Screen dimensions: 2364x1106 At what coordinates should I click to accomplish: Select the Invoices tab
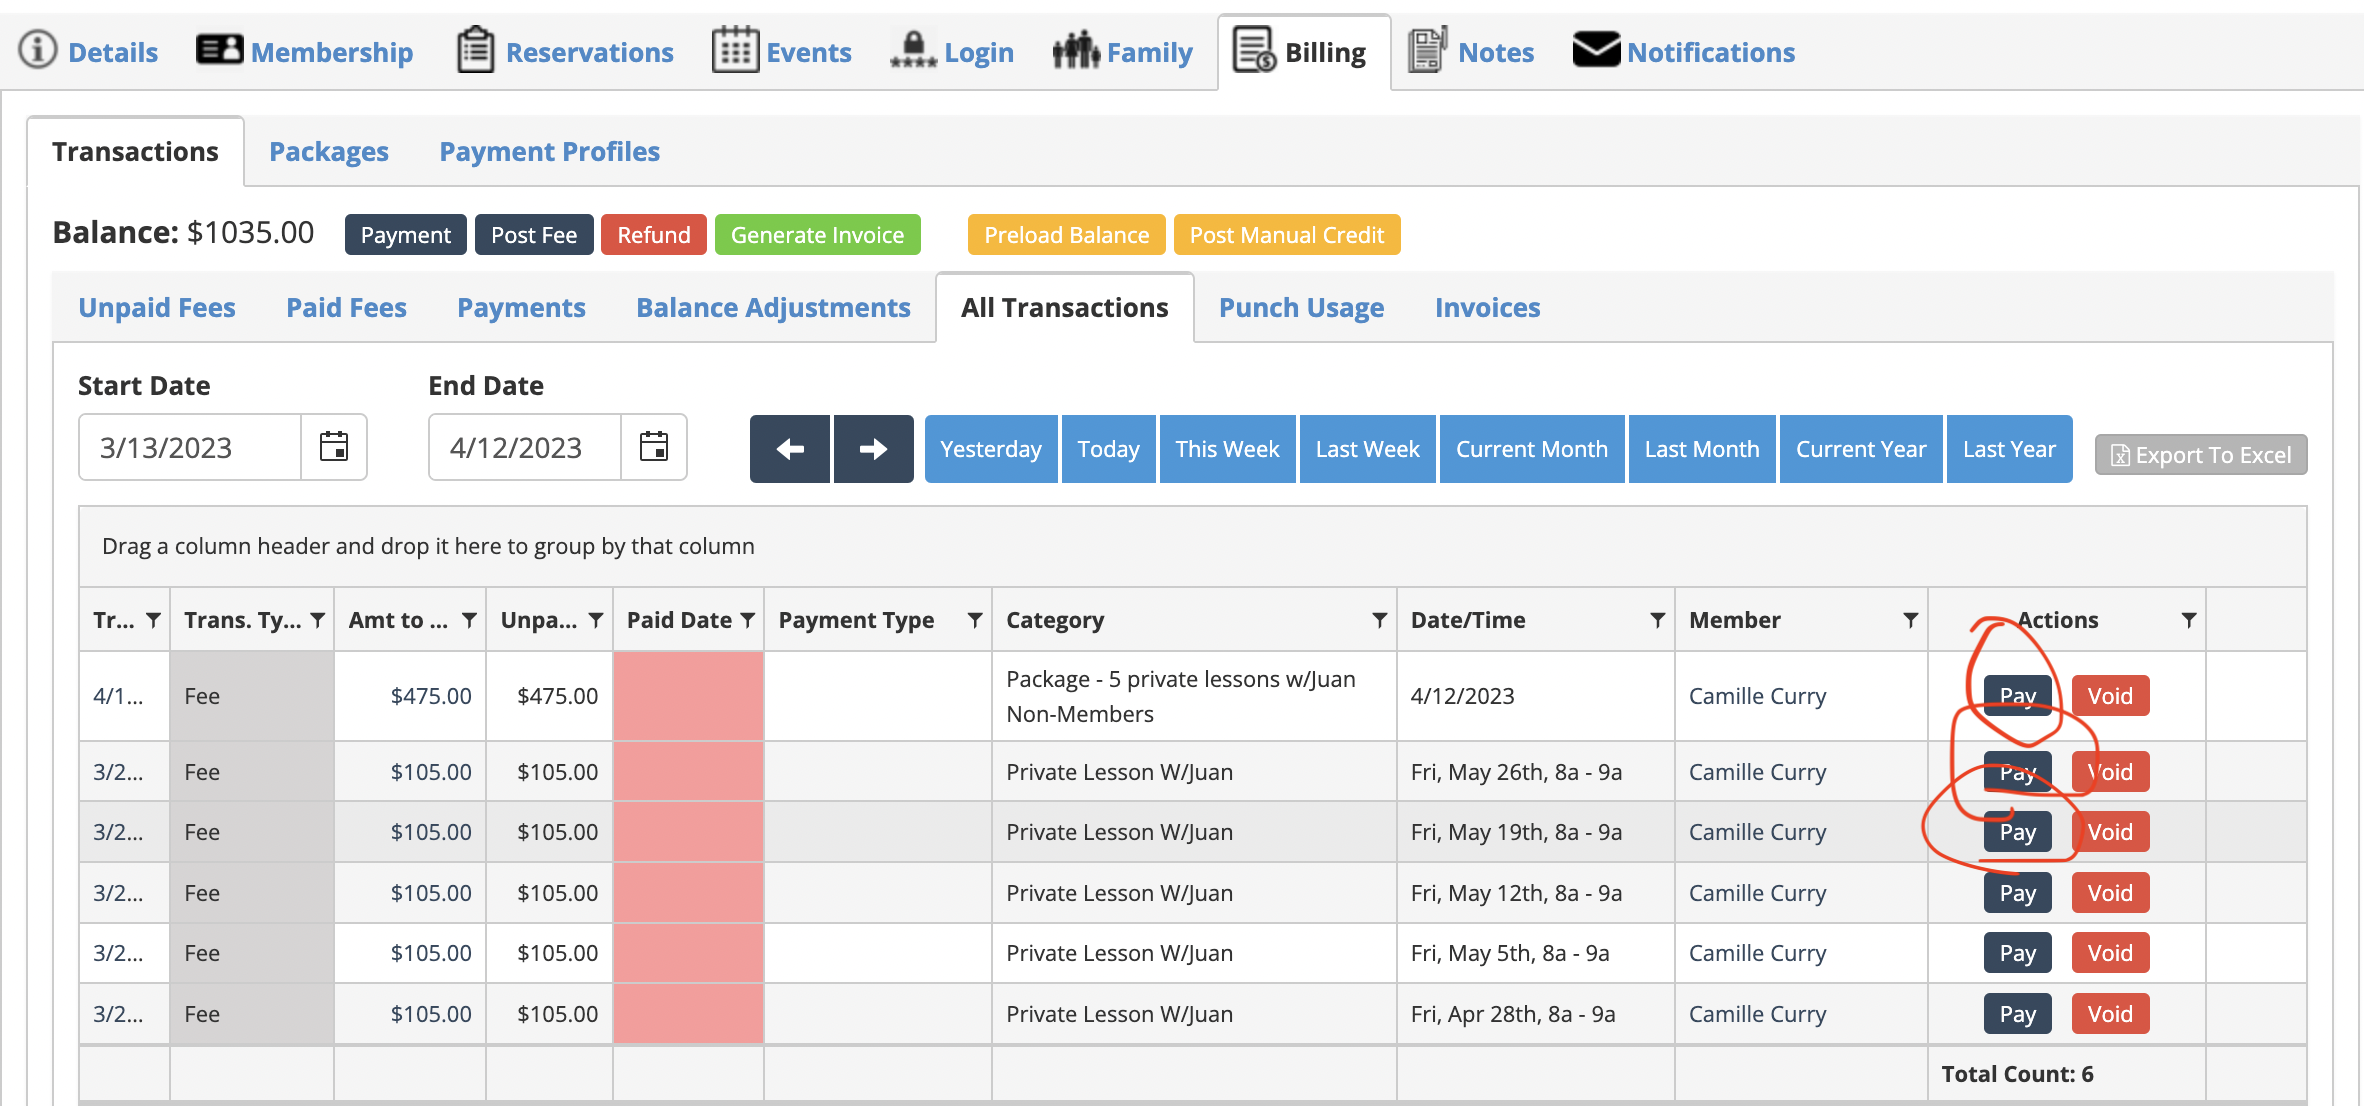pyautogui.click(x=1487, y=308)
